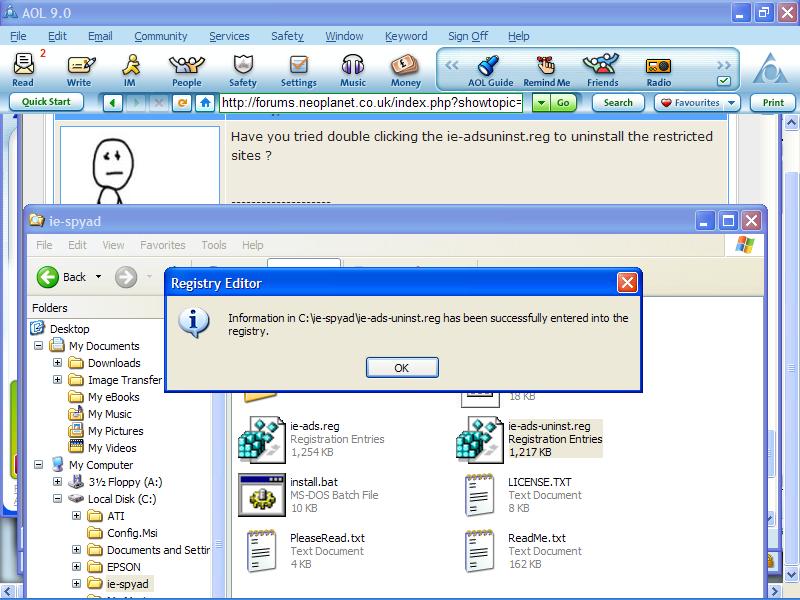
Task: Click the forum poster avatar image
Action: point(140,166)
